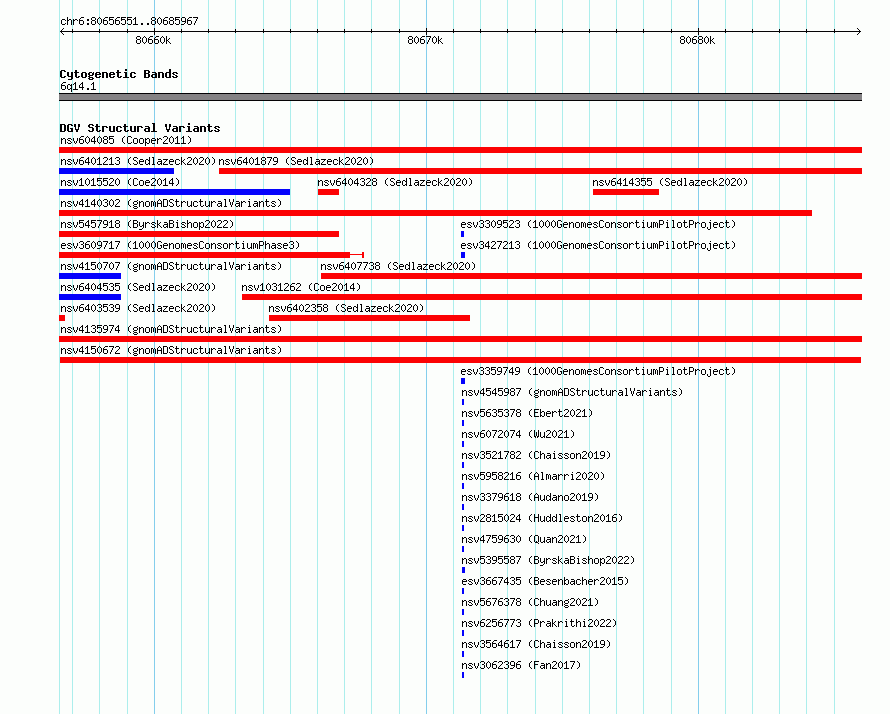Click the nsv604085 (Cooper2011) variant label
The width and height of the screenshot is (890, 714).
click(126, 140)
